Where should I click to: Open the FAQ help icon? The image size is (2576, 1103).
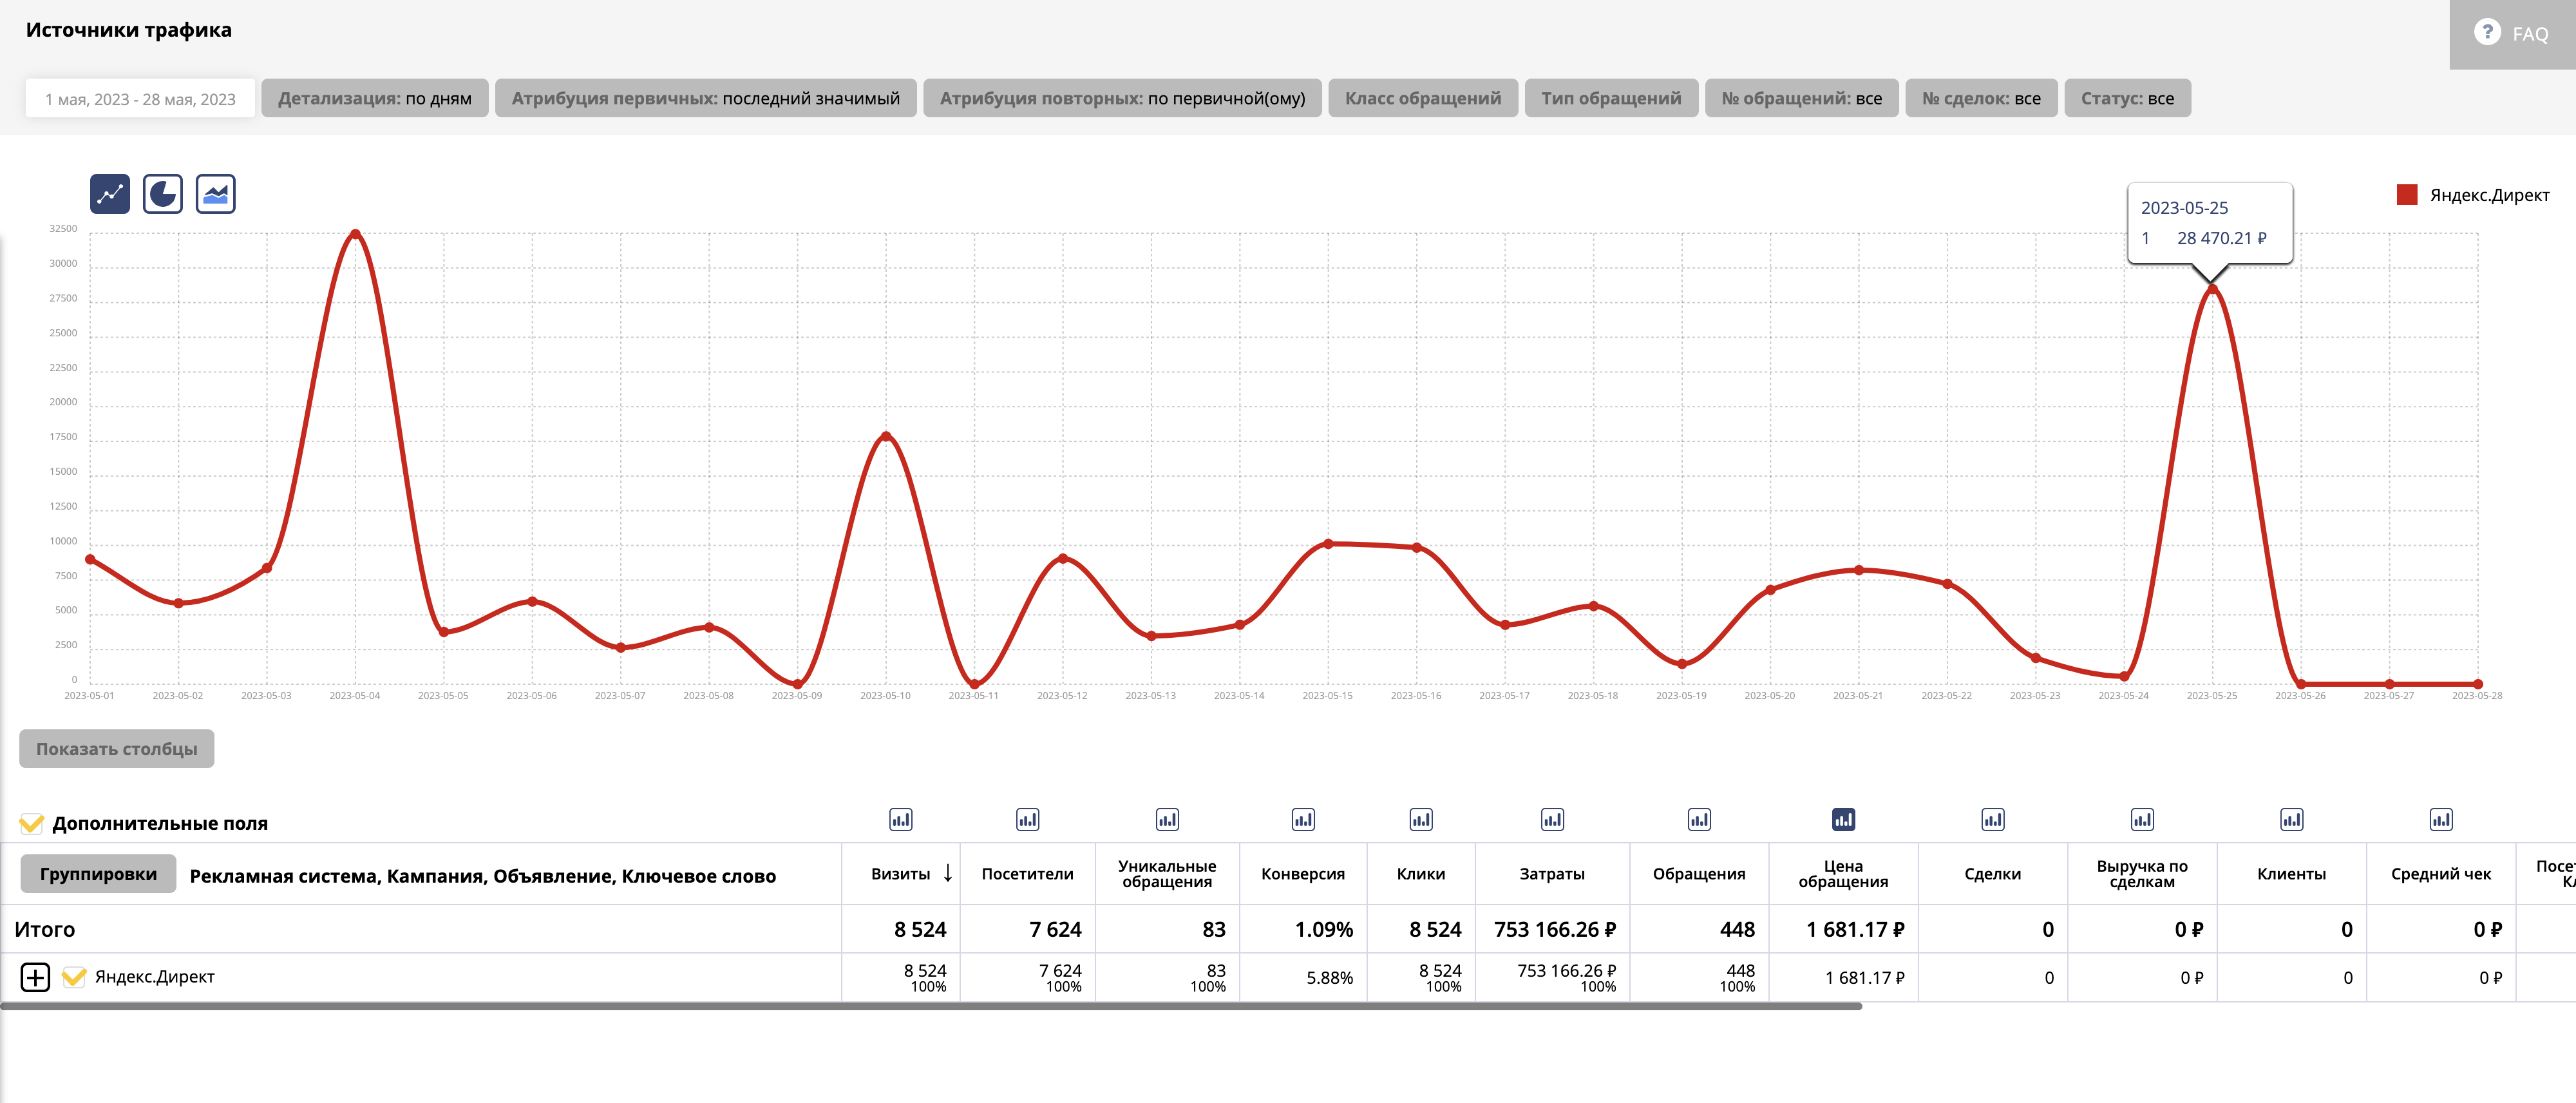coord(2487,33)
